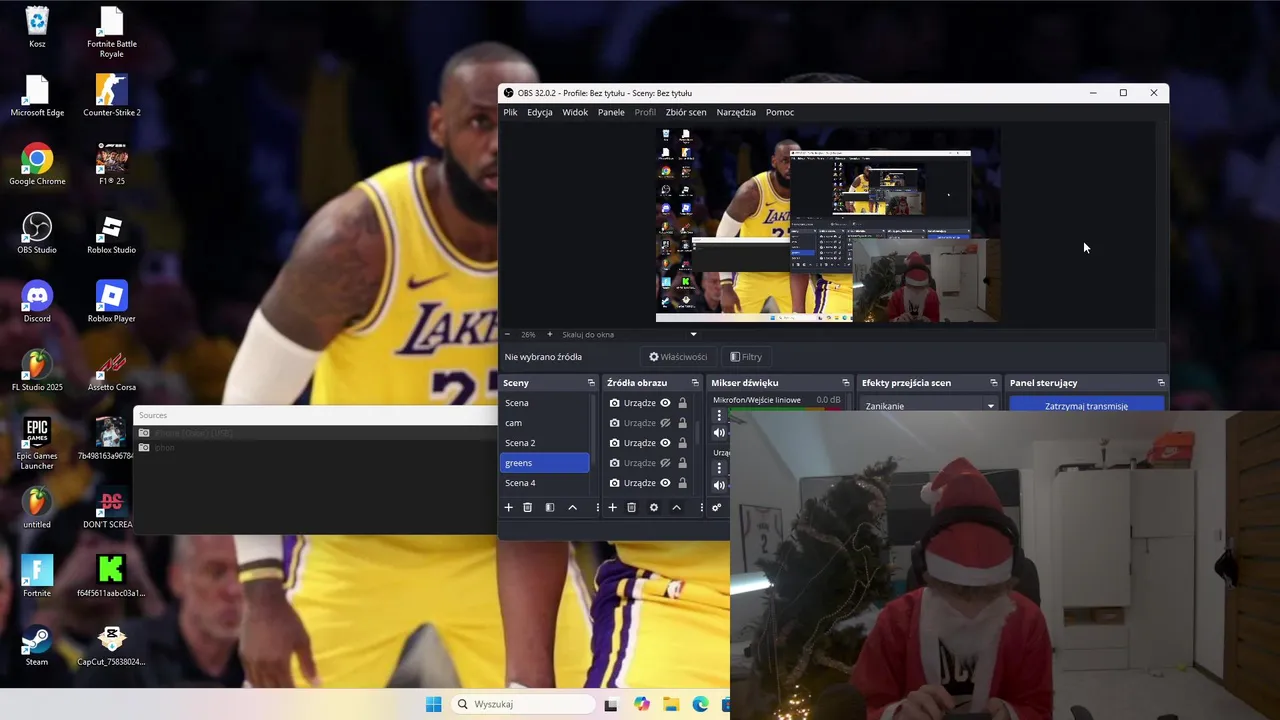
Task: Add a new source in Źródła obrazu
Action: click(x=612, y=507)
